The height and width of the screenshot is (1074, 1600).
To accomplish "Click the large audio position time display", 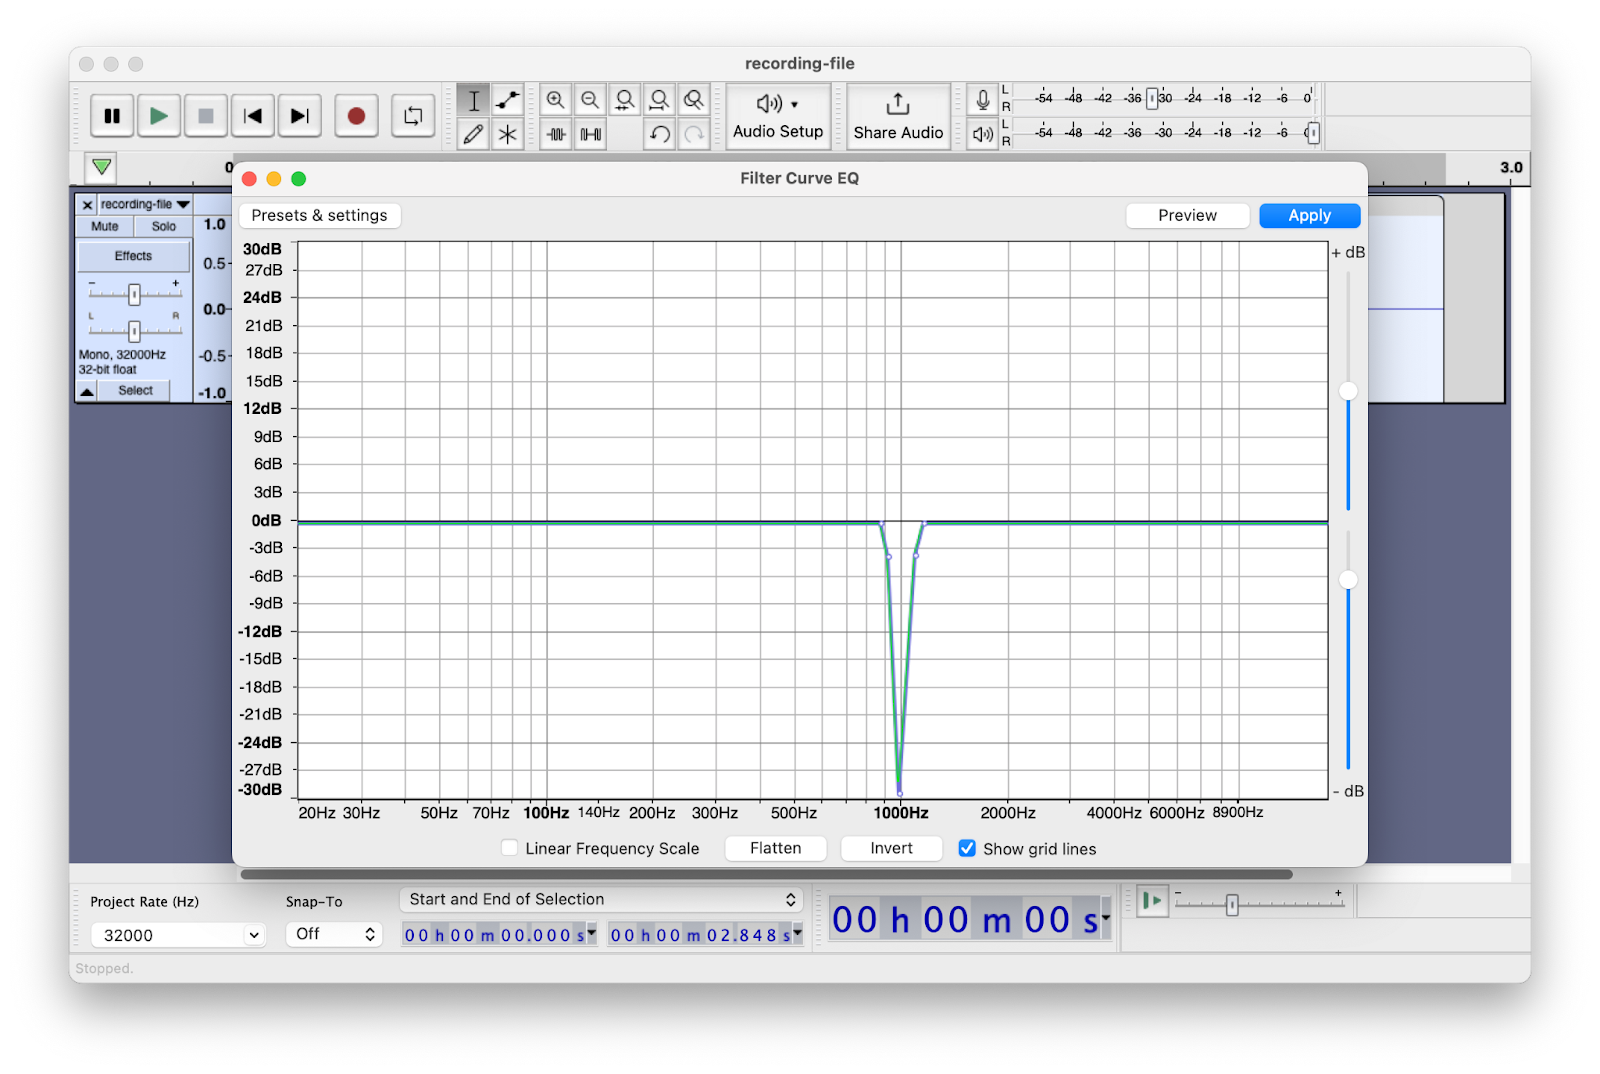I will coord(964,920).
